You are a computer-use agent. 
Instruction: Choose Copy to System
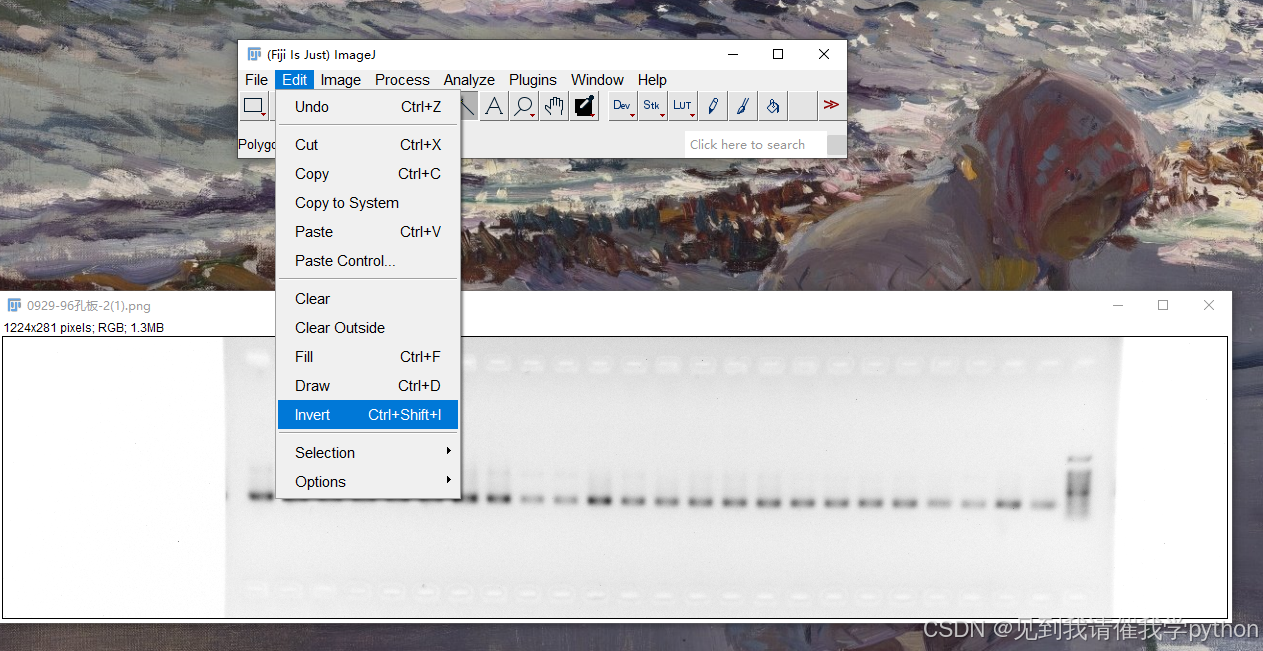pyautogui.click(x=368, y=203)
